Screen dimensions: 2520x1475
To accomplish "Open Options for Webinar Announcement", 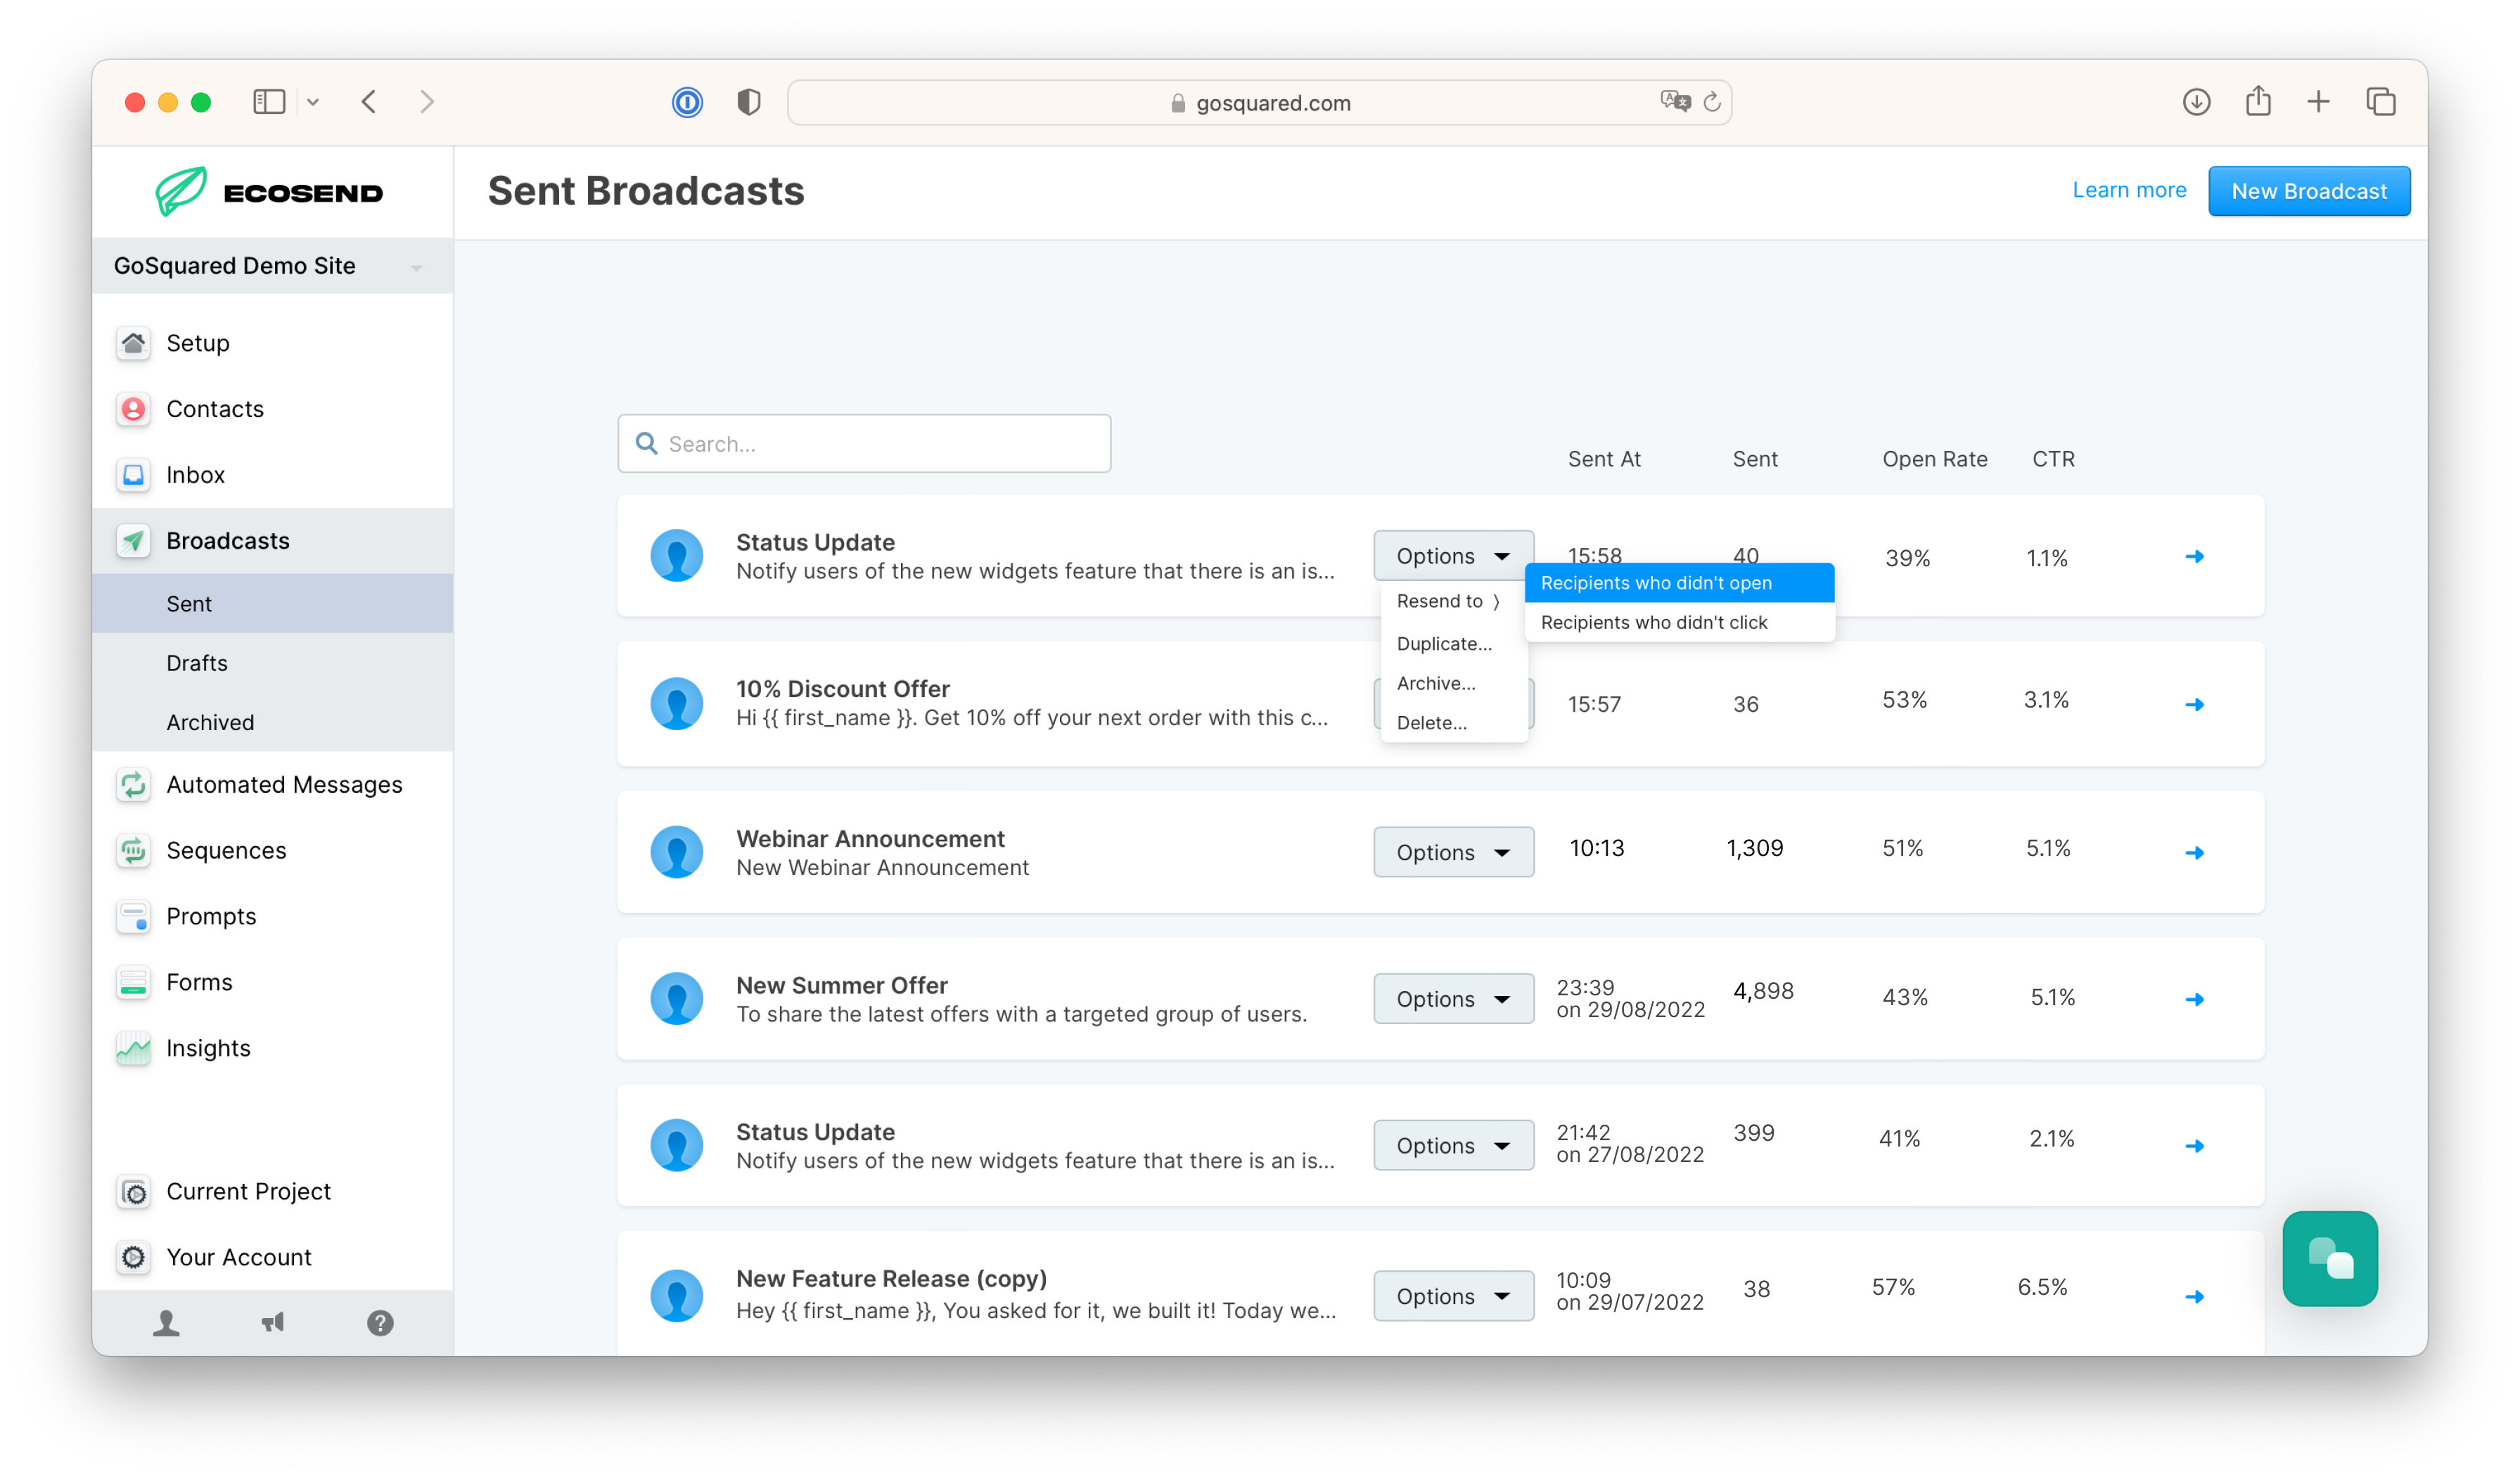I will pyautogui.click(x=1453, y=853).
